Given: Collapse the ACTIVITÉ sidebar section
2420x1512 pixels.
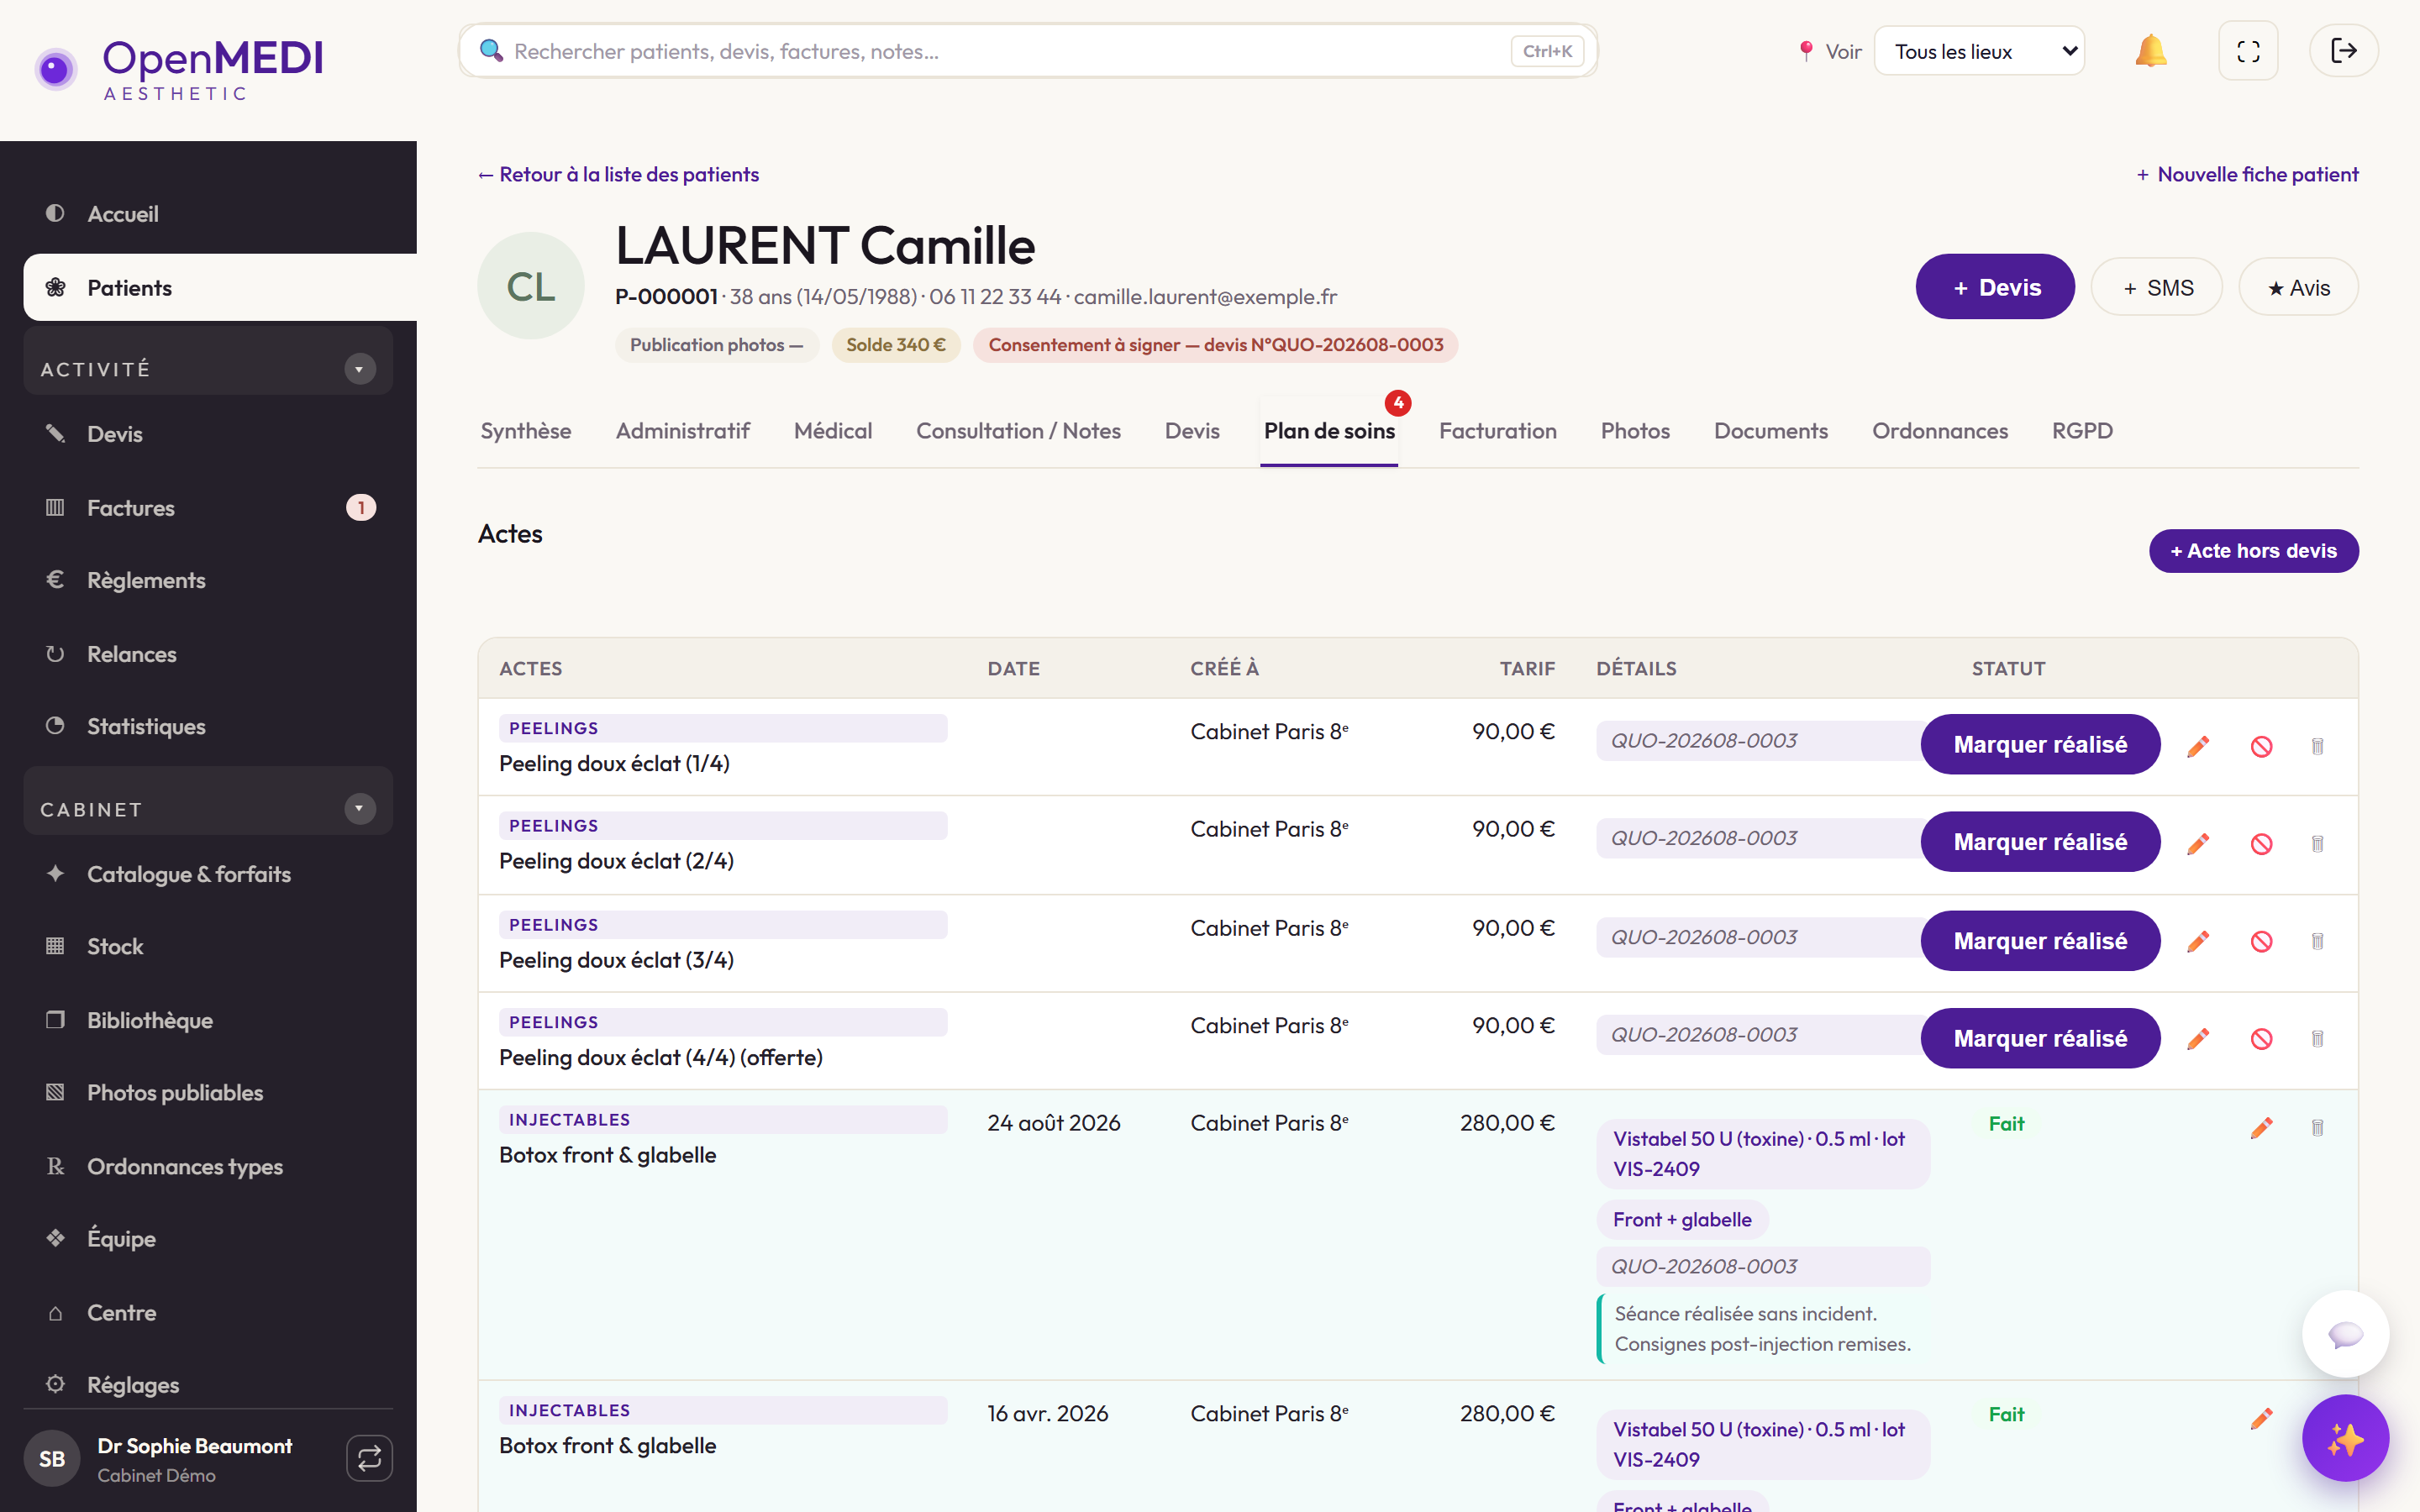Looking at the screenshot, I should 360,369.
